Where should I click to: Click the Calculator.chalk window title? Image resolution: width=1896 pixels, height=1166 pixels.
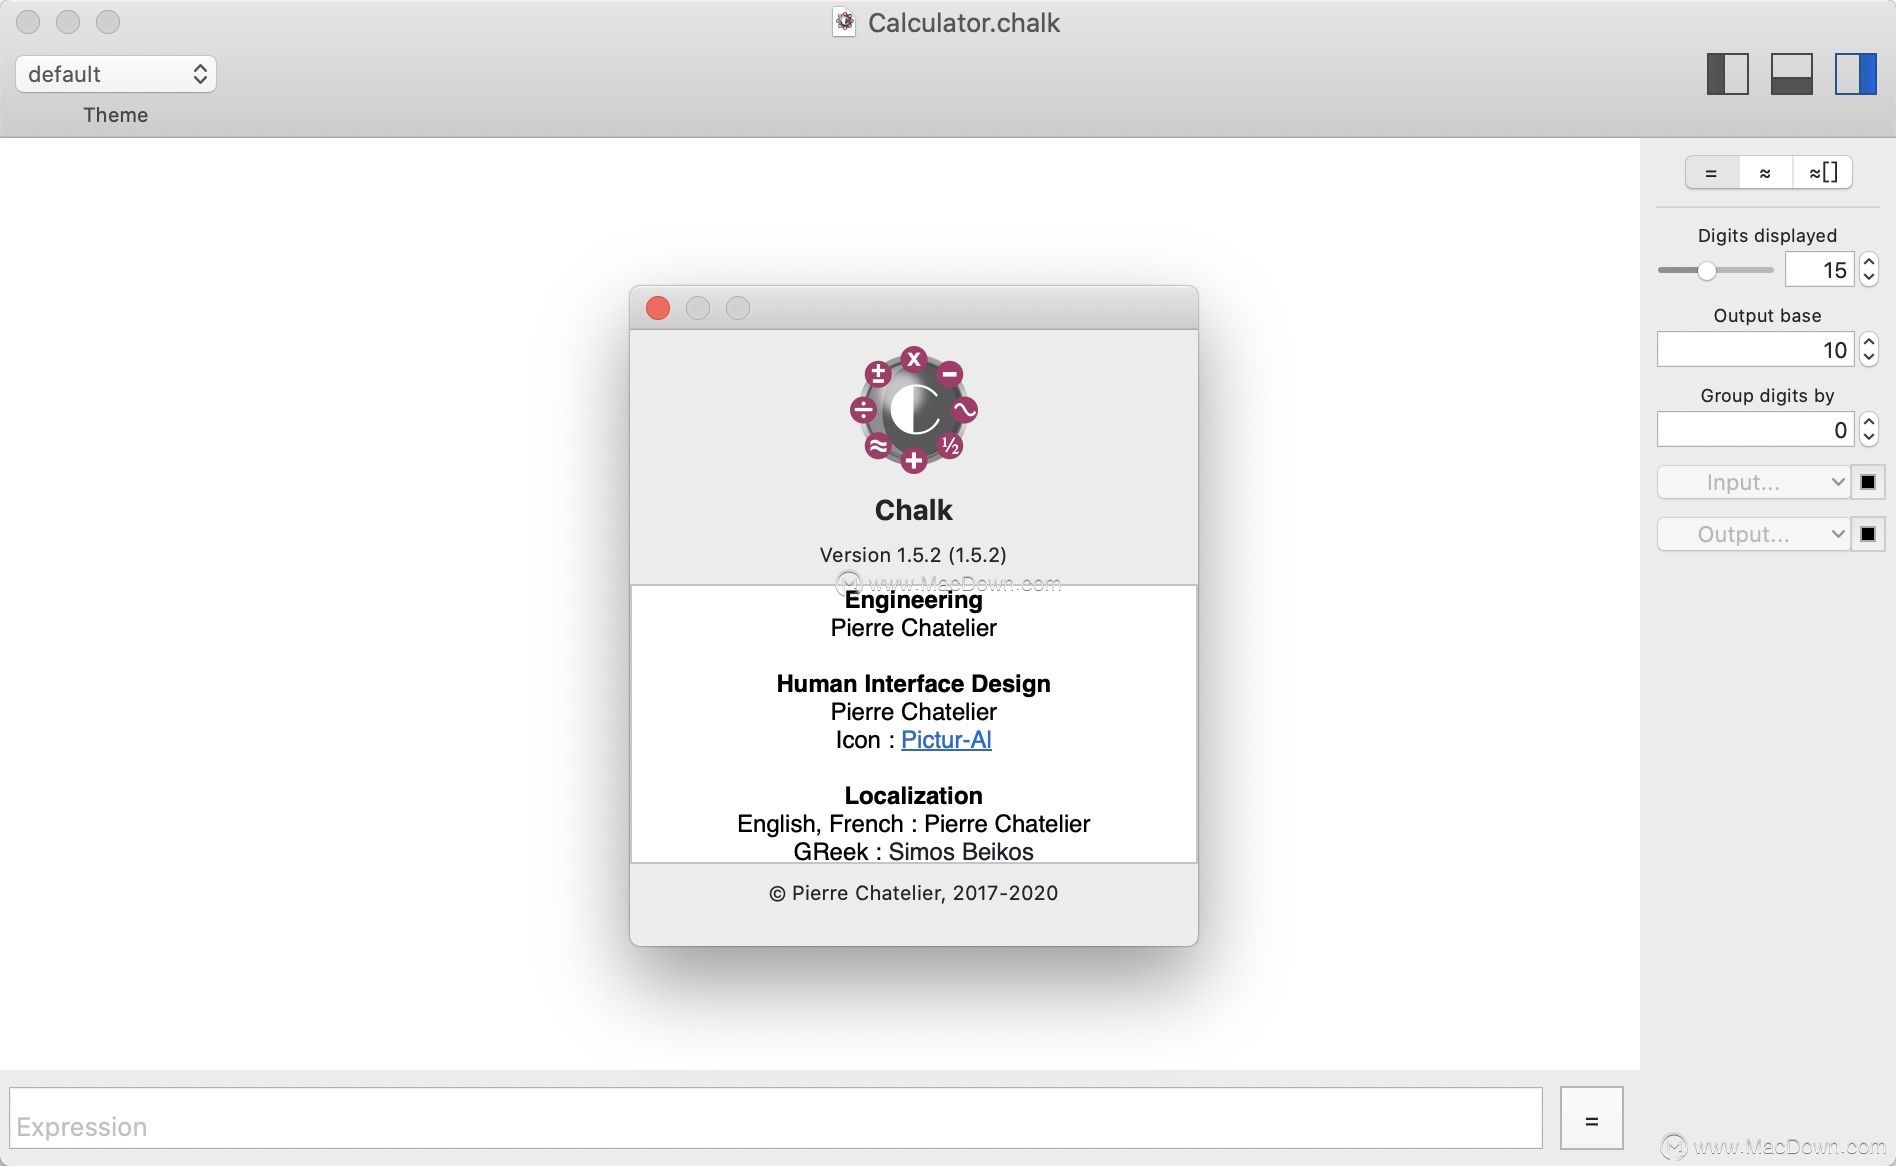point(963,22)
